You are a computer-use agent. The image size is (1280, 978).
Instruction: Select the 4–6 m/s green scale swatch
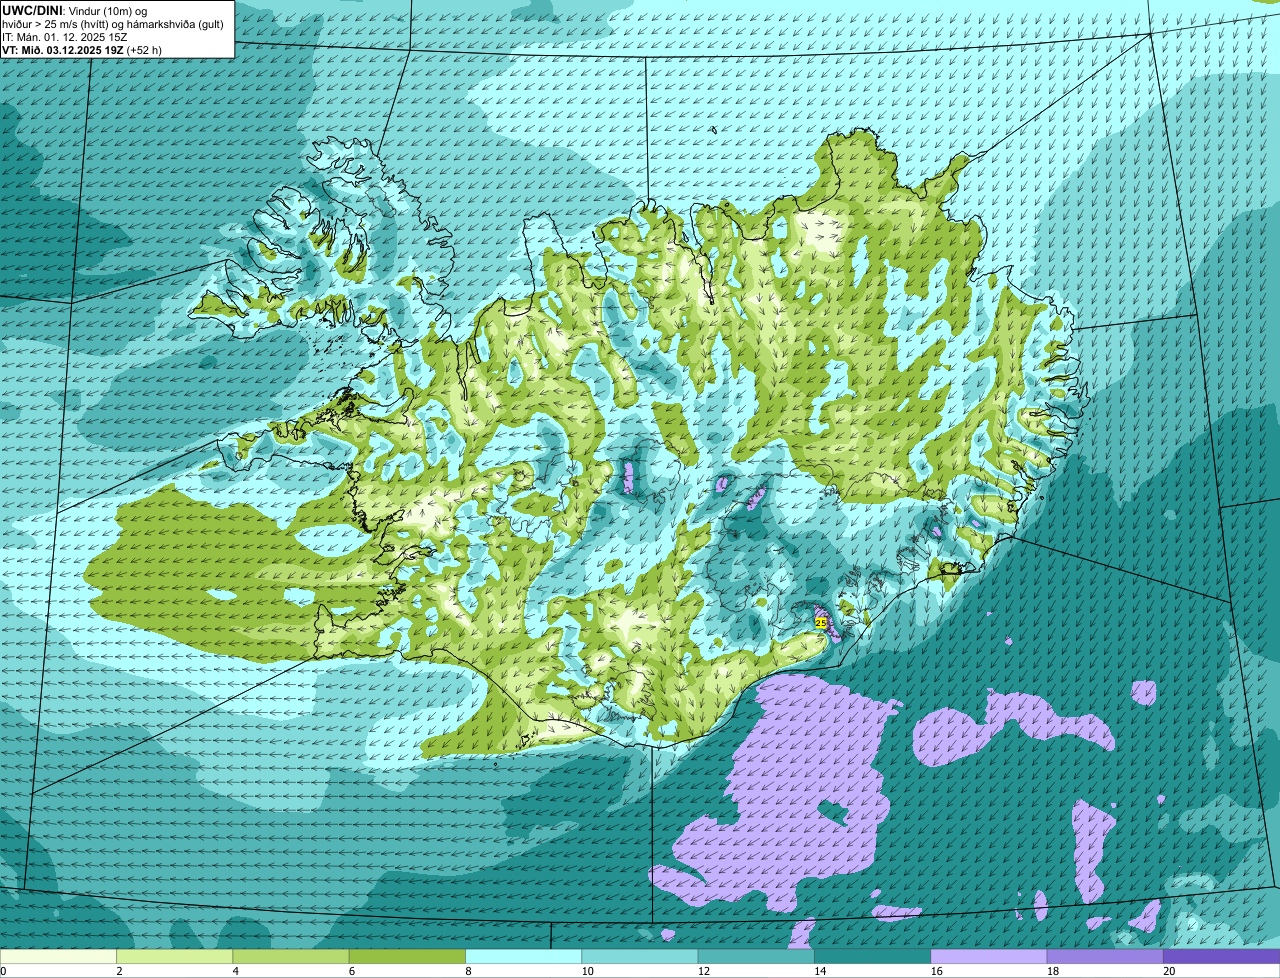tap(291, 957)
